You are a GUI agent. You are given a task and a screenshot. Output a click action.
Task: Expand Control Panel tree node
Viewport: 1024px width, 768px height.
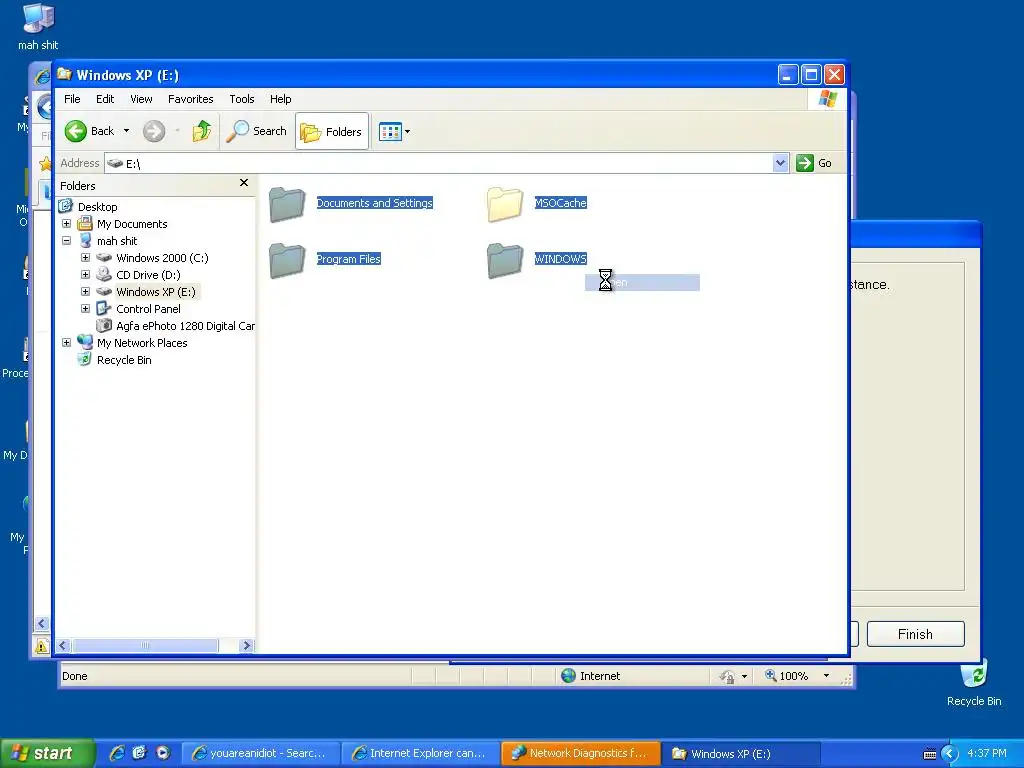pyautogui.click(x=86, y=309)
